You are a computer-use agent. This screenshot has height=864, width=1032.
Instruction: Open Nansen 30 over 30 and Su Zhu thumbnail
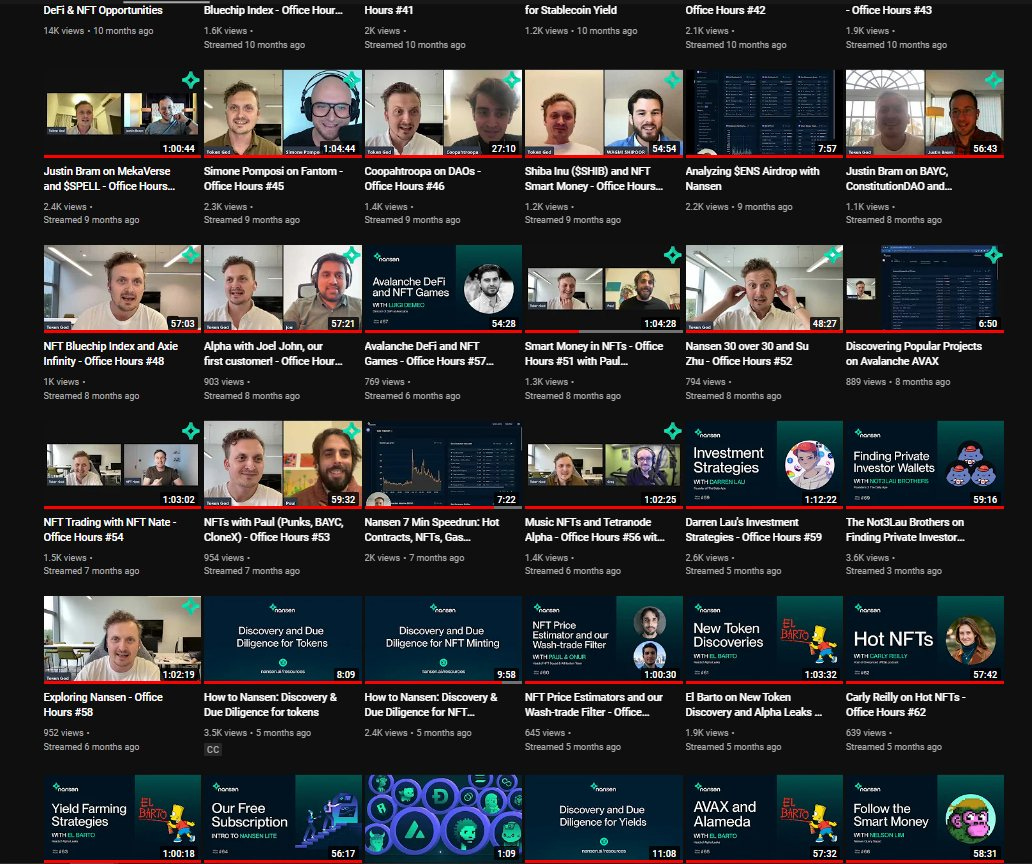(x=764, y=288)
